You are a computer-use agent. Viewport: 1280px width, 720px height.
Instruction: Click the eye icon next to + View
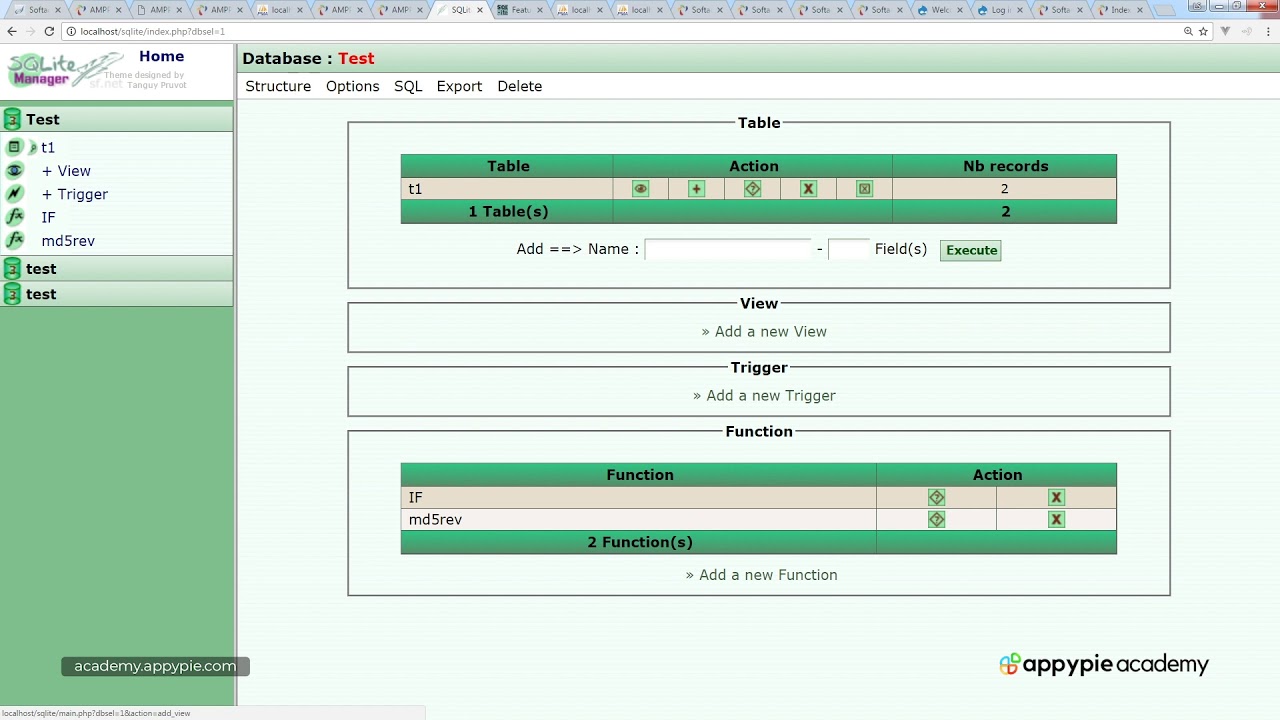click(x=14, y=171)
